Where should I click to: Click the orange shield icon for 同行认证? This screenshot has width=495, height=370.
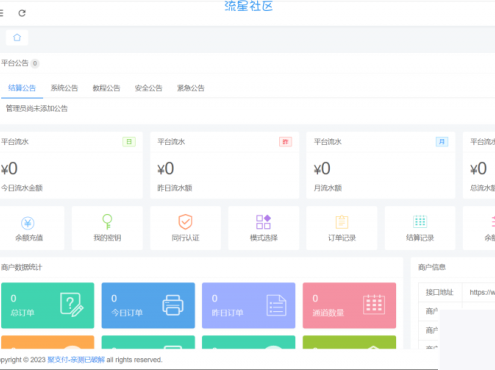pyautogui.click(x=185, y=222)
